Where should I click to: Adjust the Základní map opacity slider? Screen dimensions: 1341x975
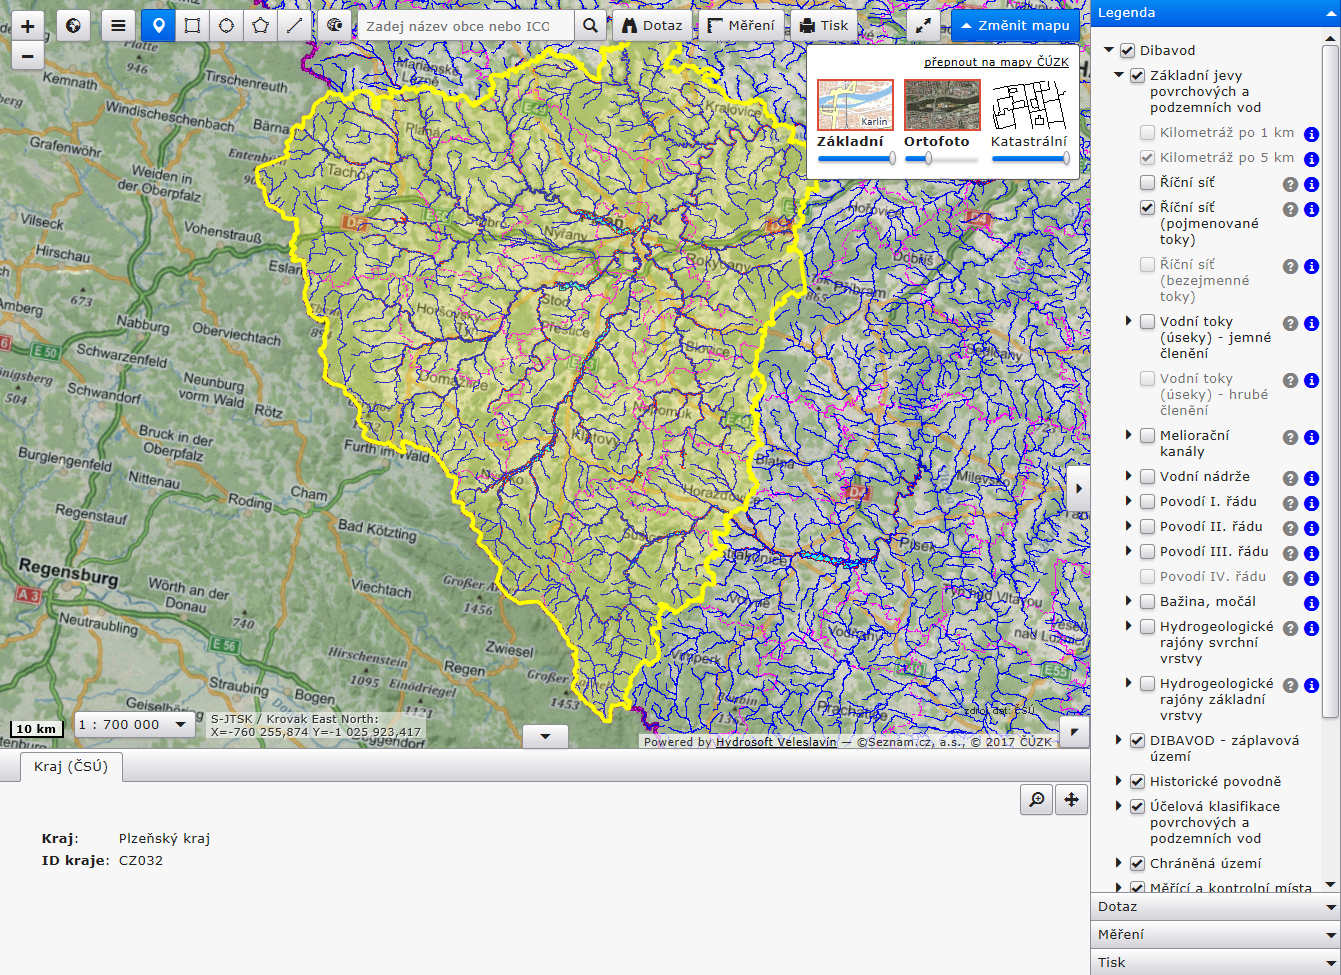(x=856, y=158)
